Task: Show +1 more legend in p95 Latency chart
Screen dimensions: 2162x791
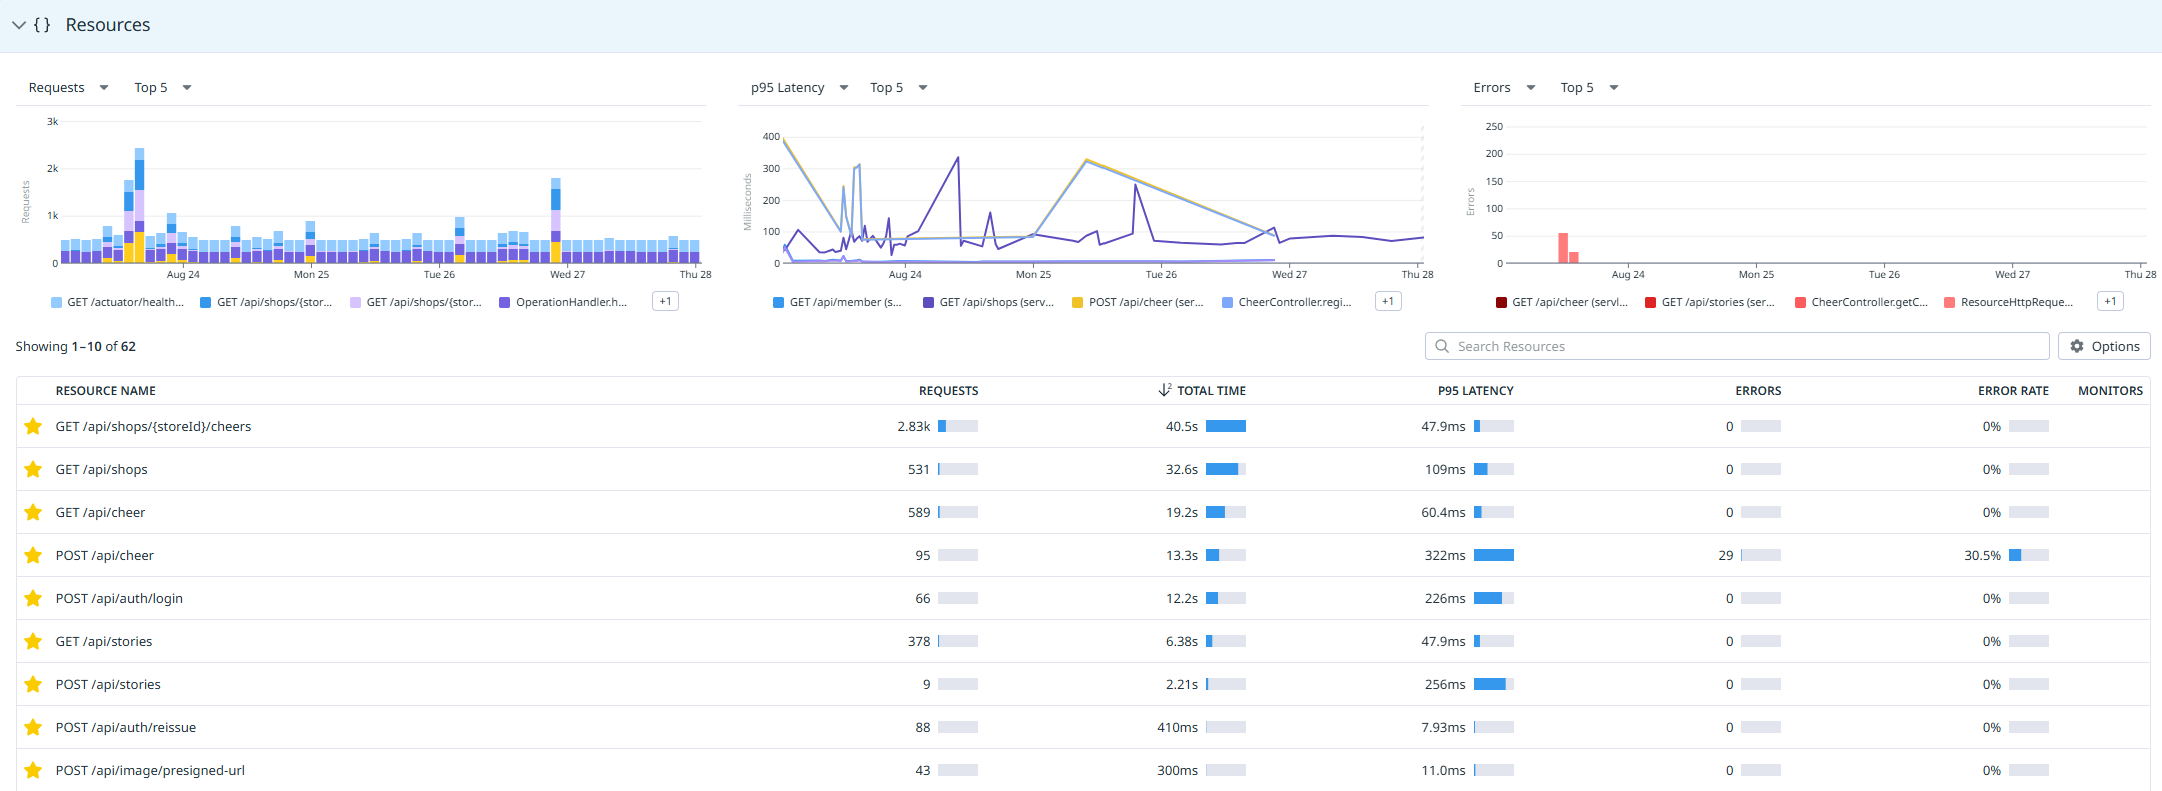Action: coord(1388,302)
